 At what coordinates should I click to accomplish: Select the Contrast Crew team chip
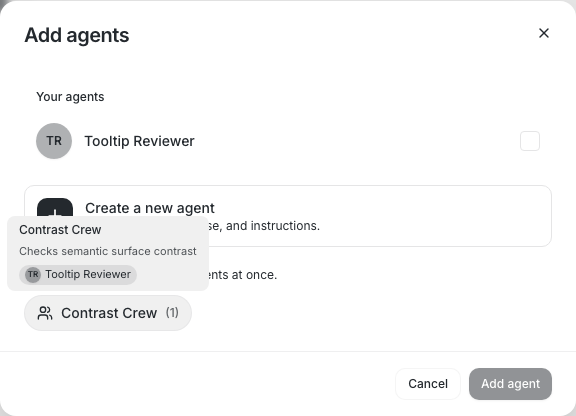coord(108,313)
